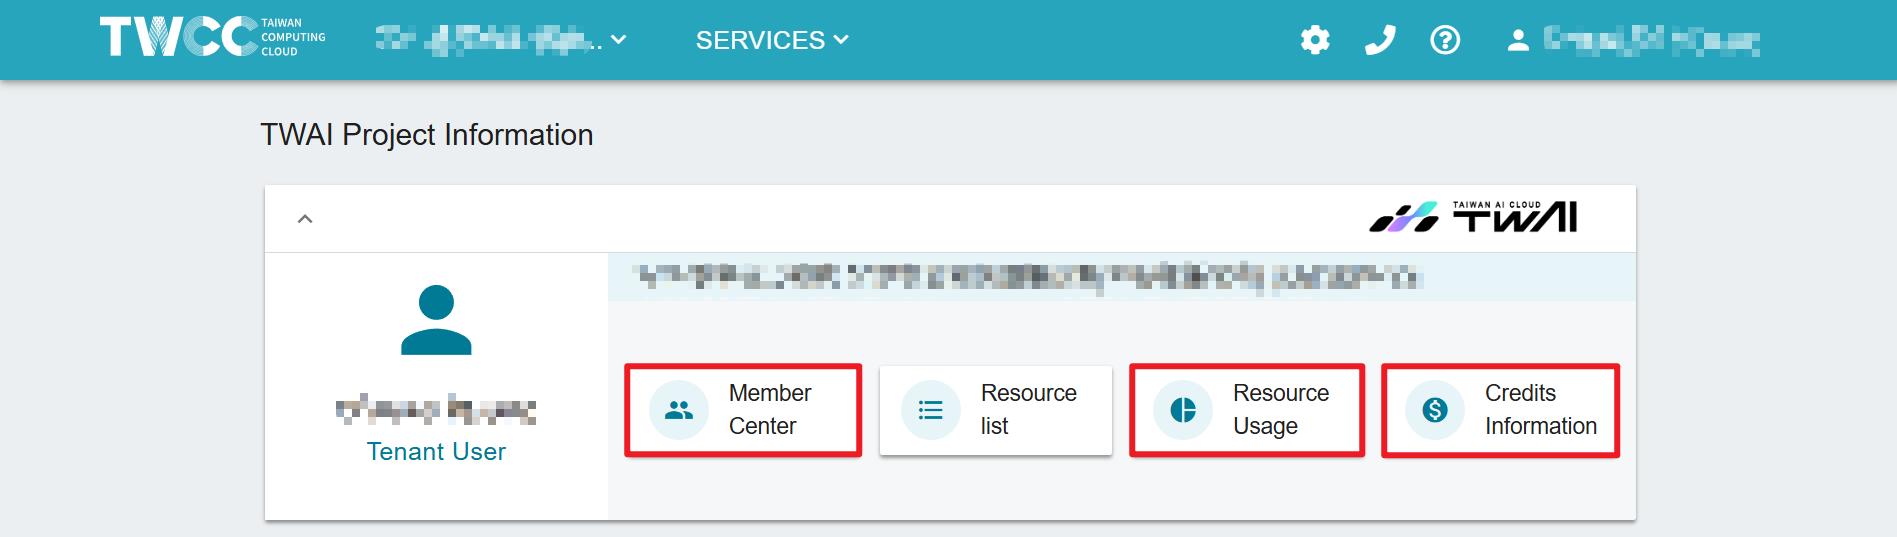Select the Resource list label

[1028, 409]
